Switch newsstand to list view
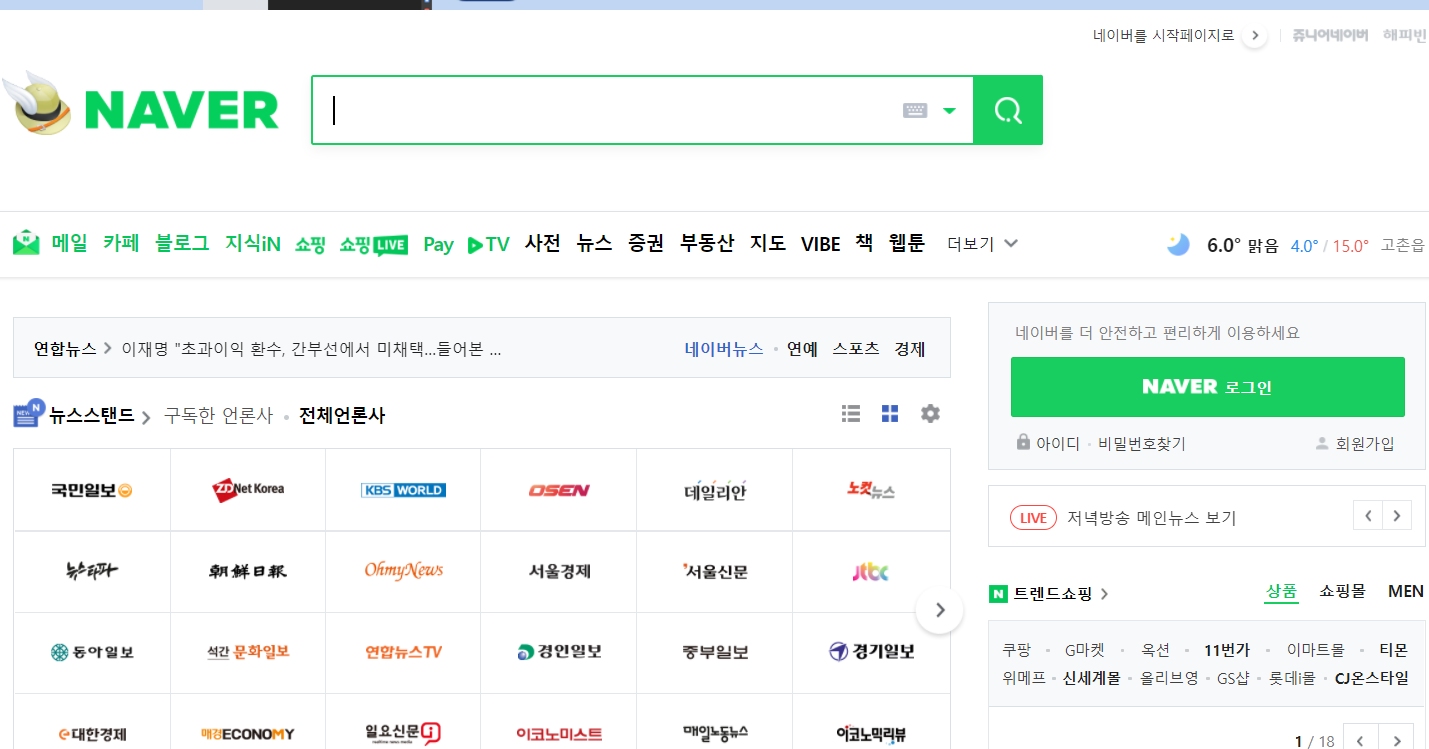Viewport: 1429px width, 749px height. coord(851,413)
